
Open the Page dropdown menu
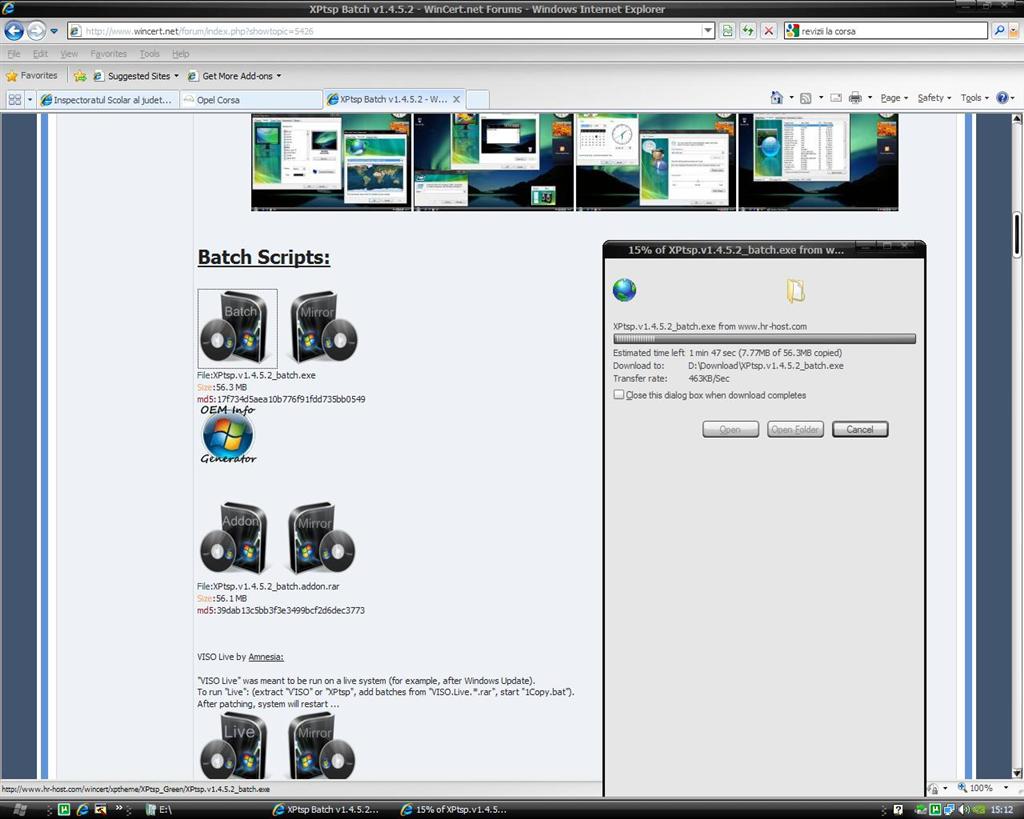tap(893, 98)
